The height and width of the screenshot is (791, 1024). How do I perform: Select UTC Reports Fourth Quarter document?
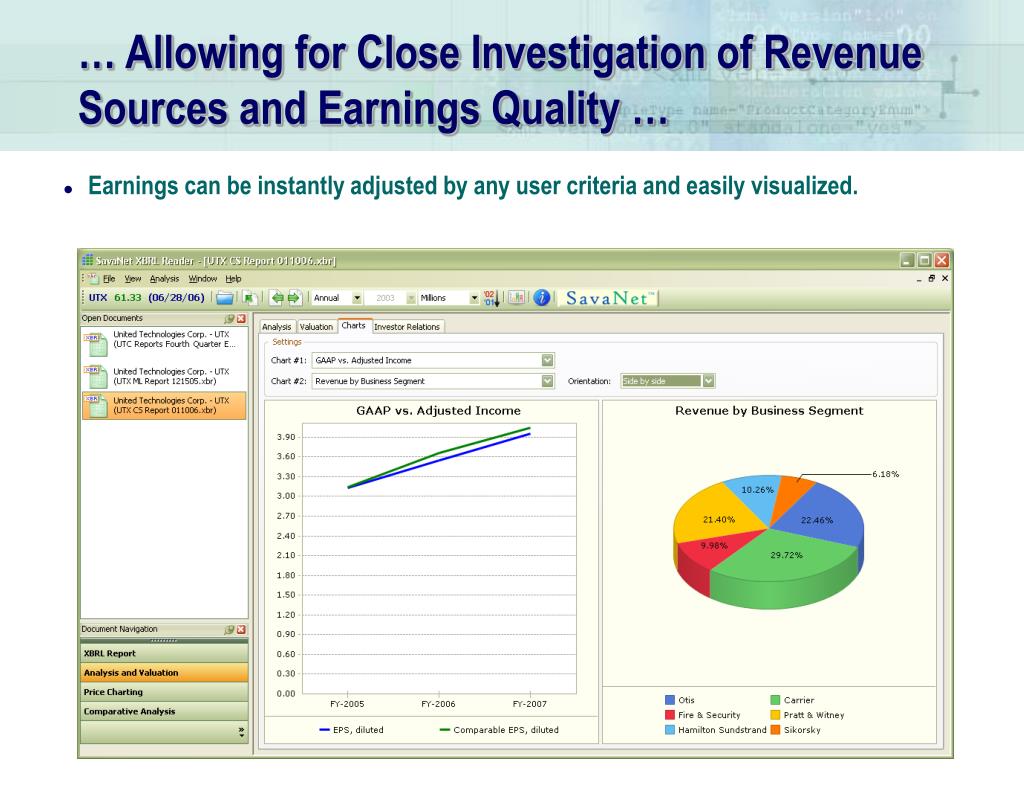[164, 344]
